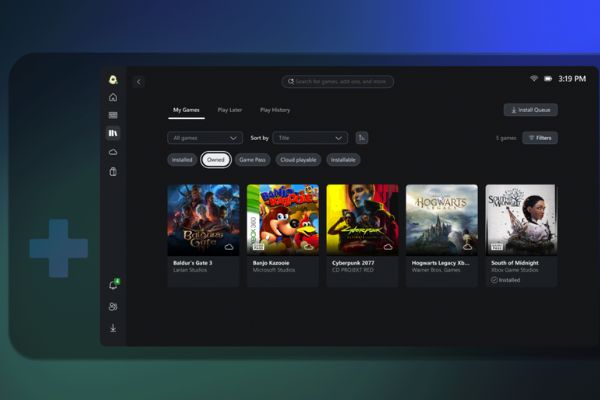Toggle the Installed filter chip
This screenshot has width=600, height=400.
pos(182,160)
